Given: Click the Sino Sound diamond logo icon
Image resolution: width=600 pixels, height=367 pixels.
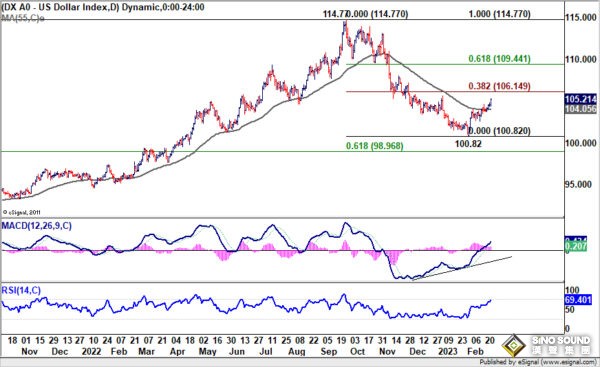Looking at the screenshot, I should click(514, 345).
